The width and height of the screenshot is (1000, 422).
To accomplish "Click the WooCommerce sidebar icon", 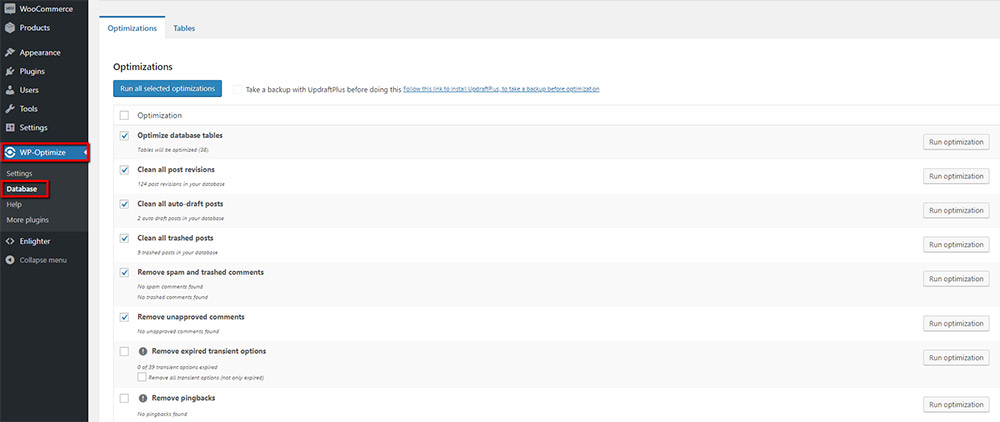I will [10, 9].
